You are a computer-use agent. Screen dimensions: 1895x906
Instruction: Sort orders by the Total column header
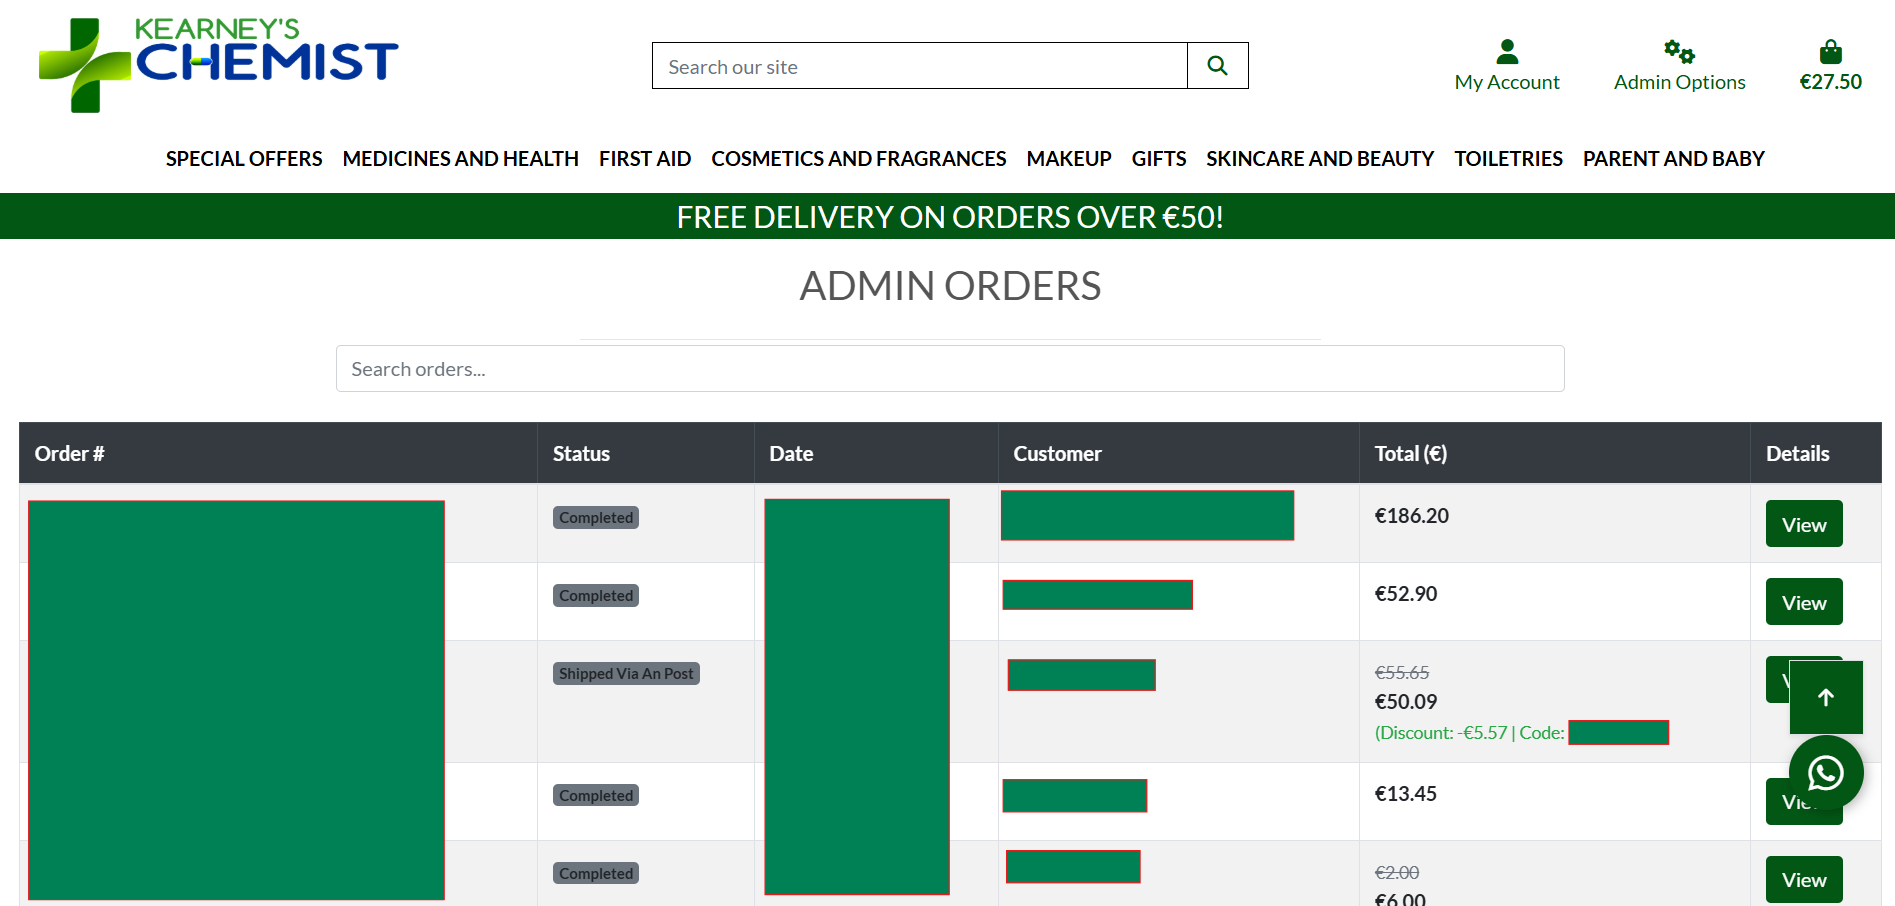click(x=1410, y=453)
